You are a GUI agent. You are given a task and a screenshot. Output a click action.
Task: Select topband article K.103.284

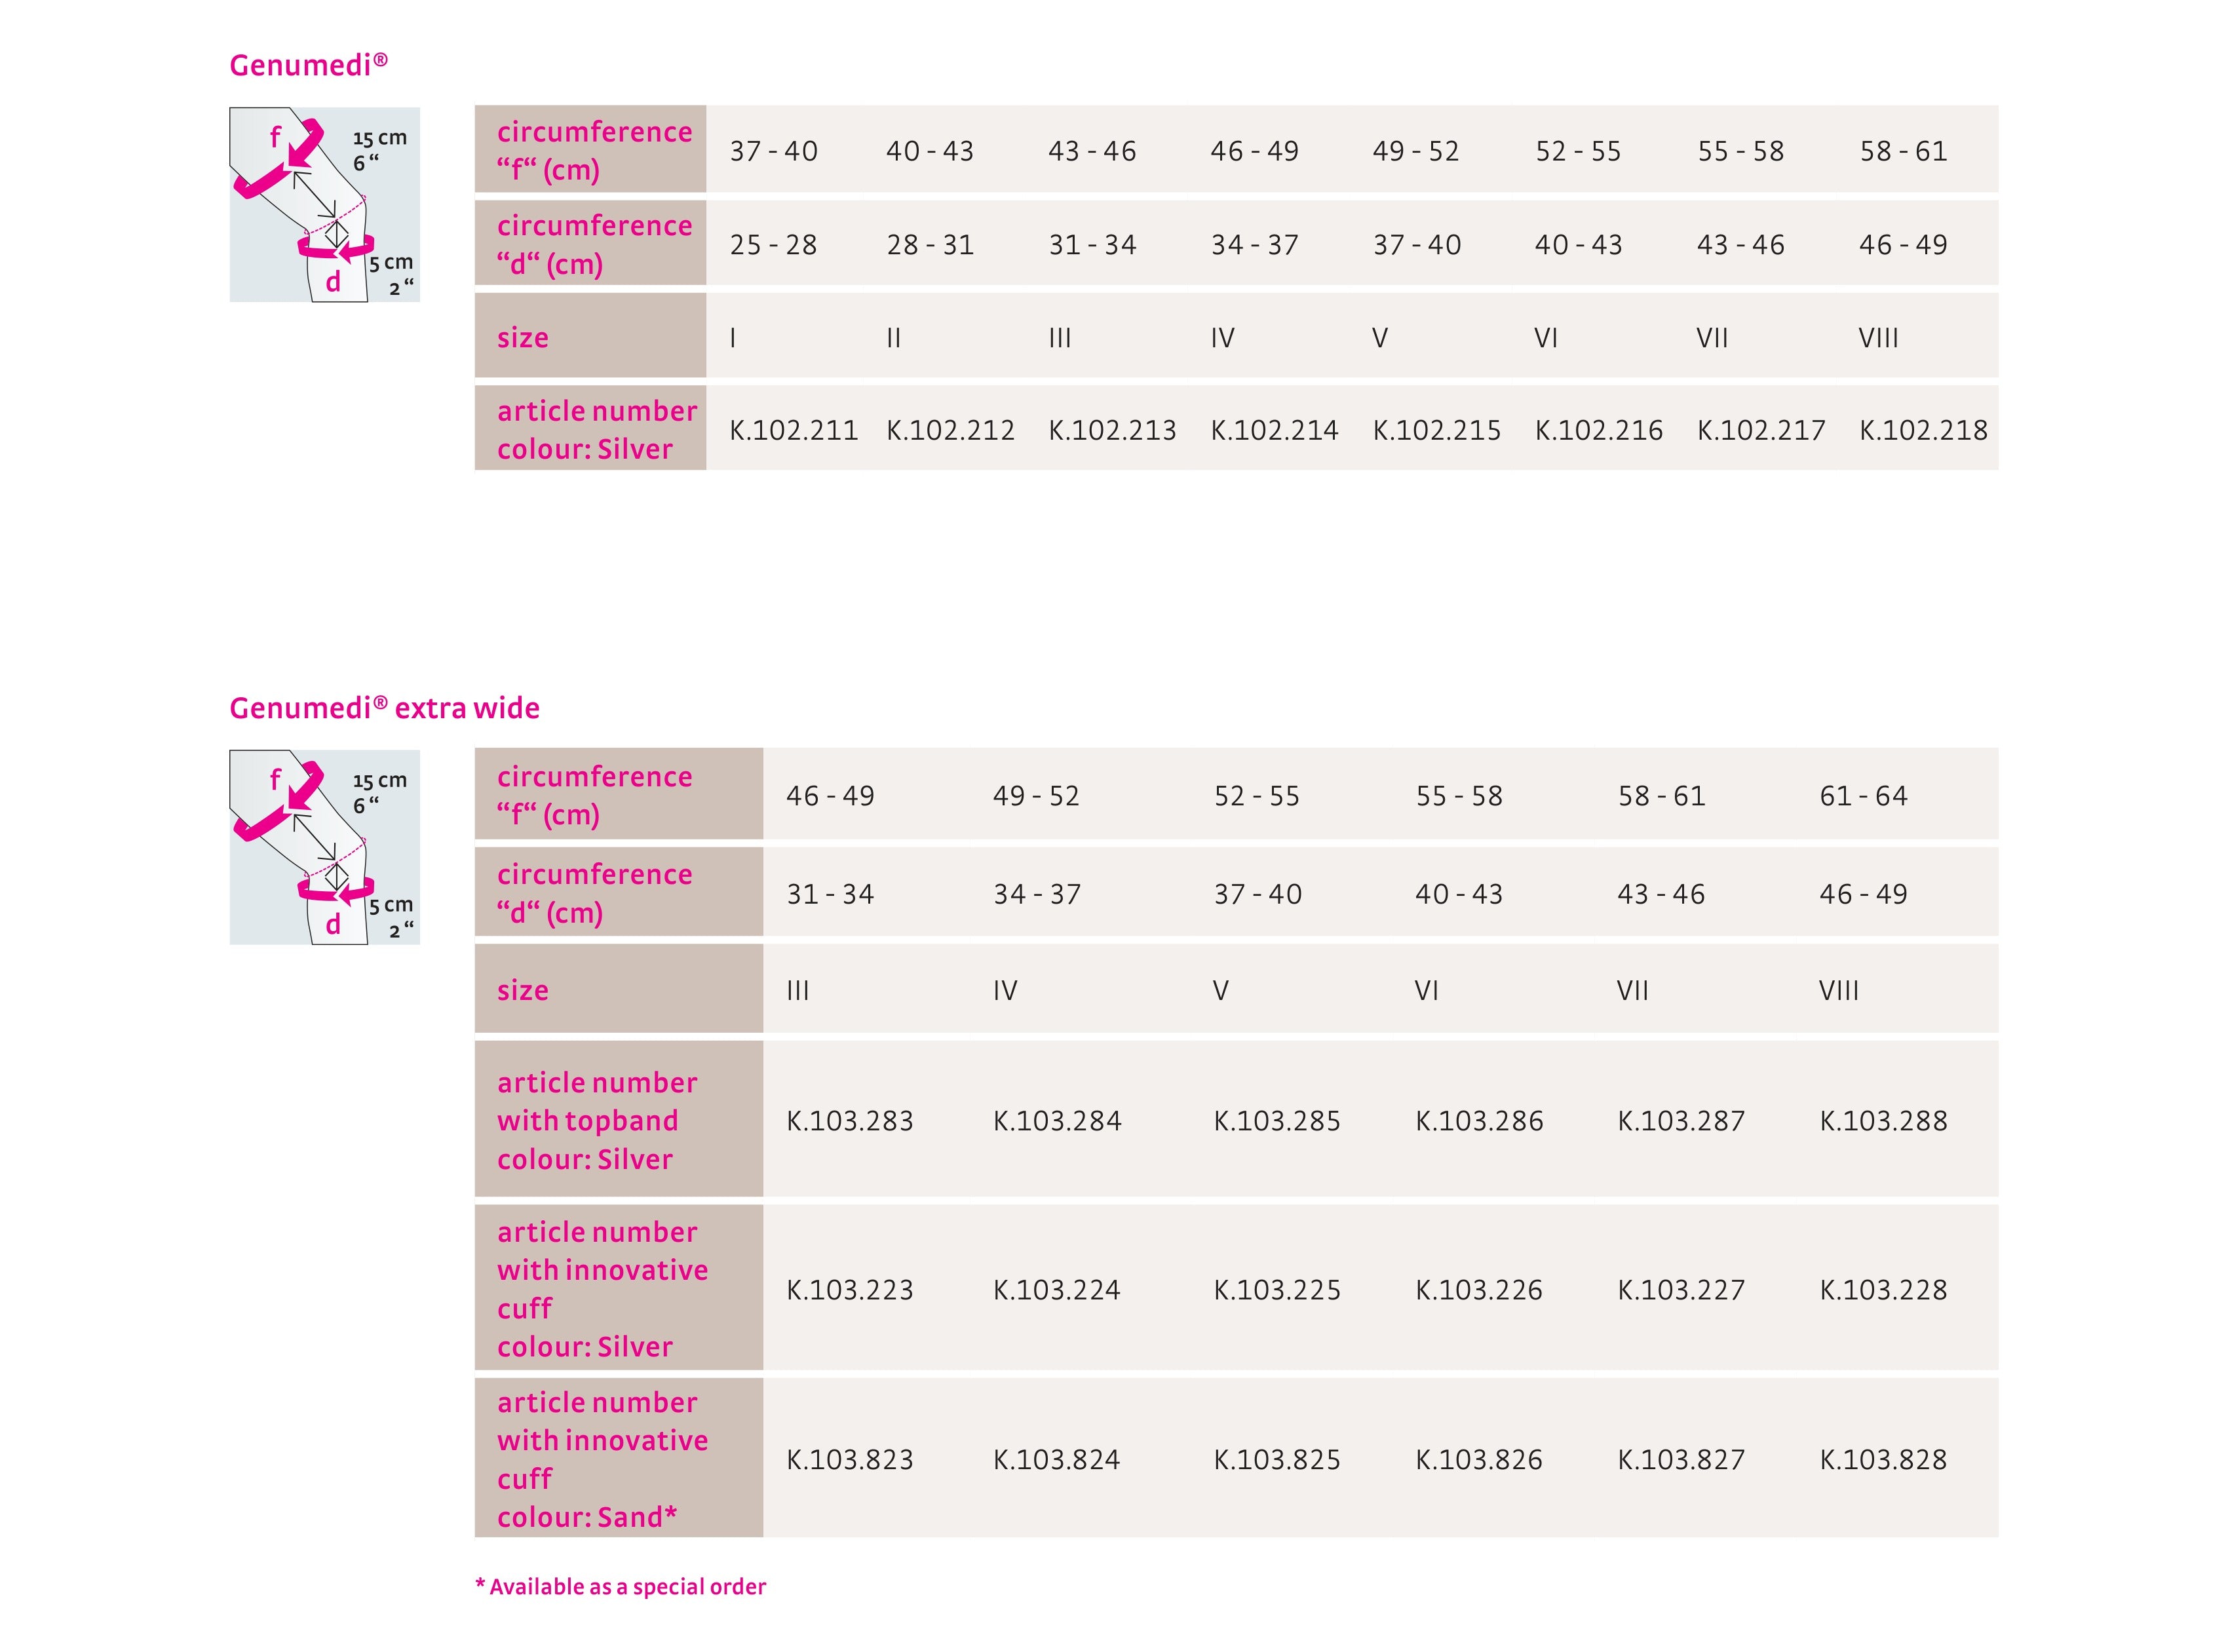(x=1057, y=1121)
